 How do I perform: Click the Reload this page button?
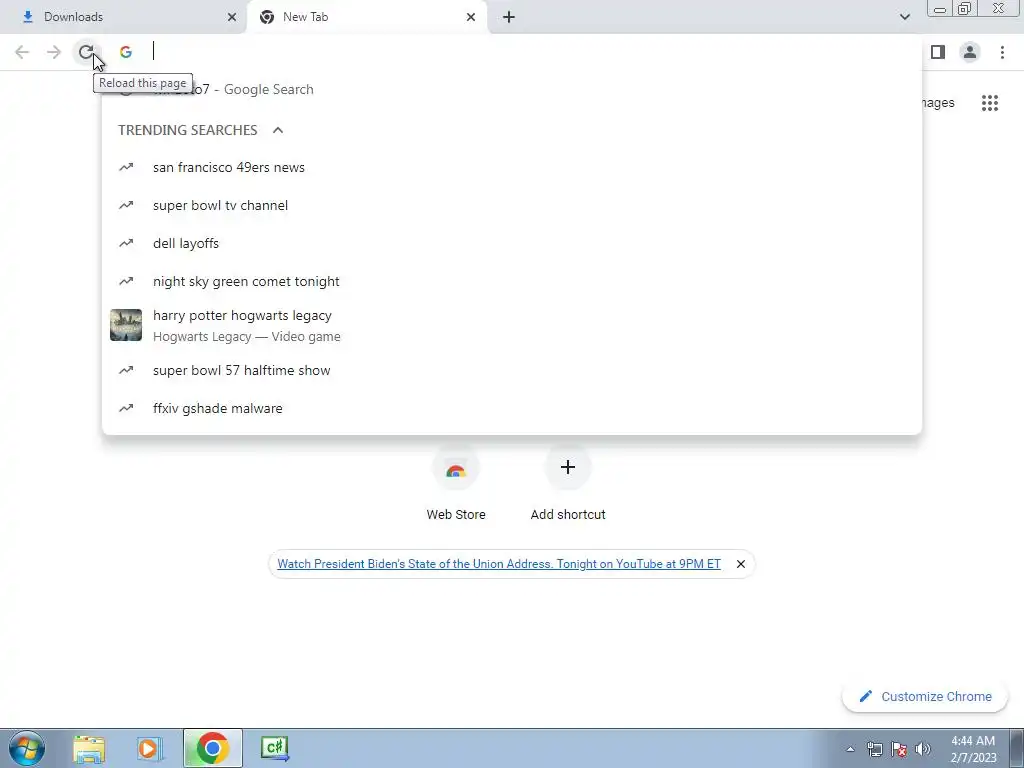(x=86, y=52)
